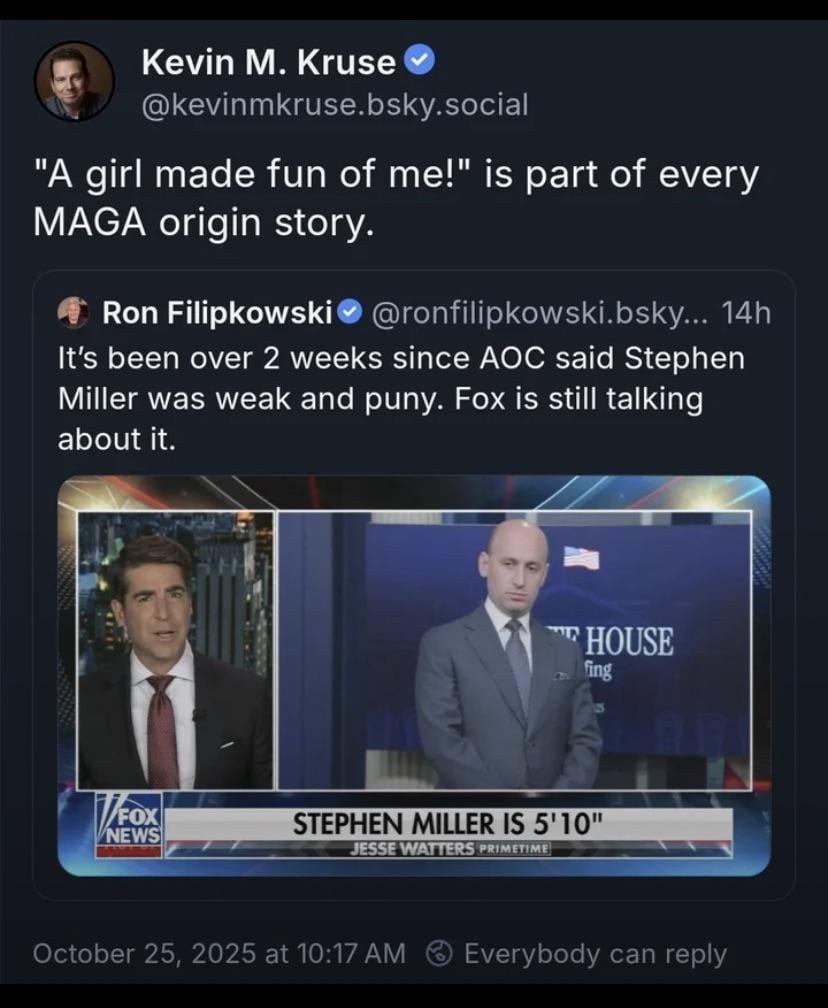This screenshot has width=828, height=1008.
Task: Click Ron Filipkowski's small avatar in quoted post
Action: click(73, 313)
